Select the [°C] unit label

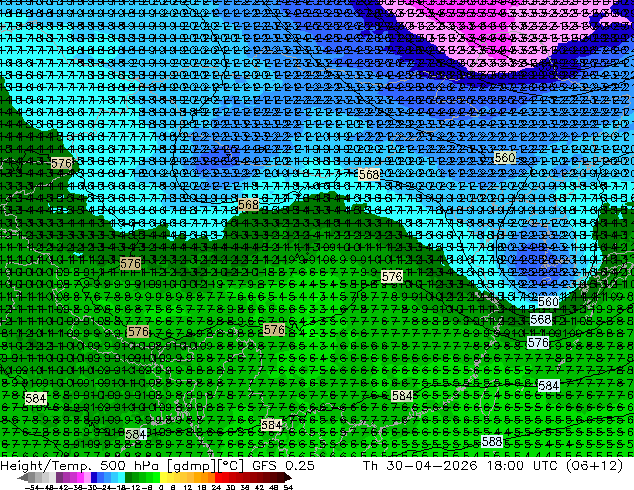tap(228, 465)
